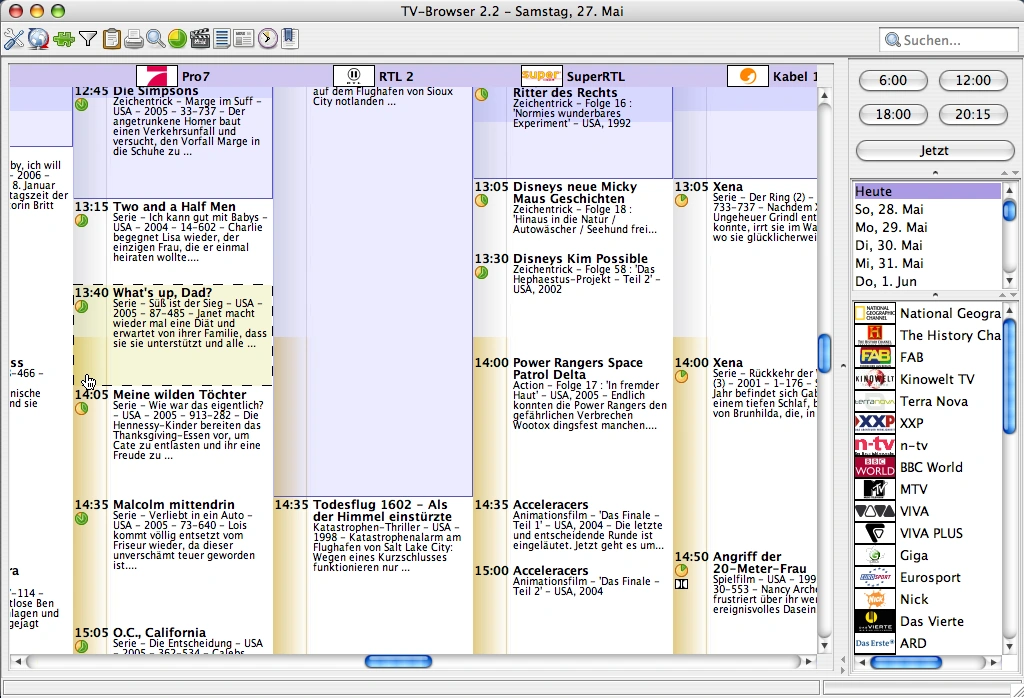Click the magnifying glass search icon in toolbar
The width and height of the screenshot is (1024, 698).
155,39
